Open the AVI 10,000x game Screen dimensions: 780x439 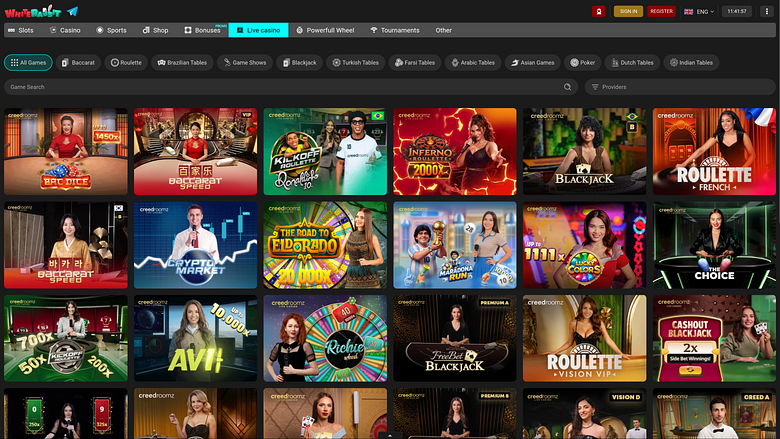point(195,339)
